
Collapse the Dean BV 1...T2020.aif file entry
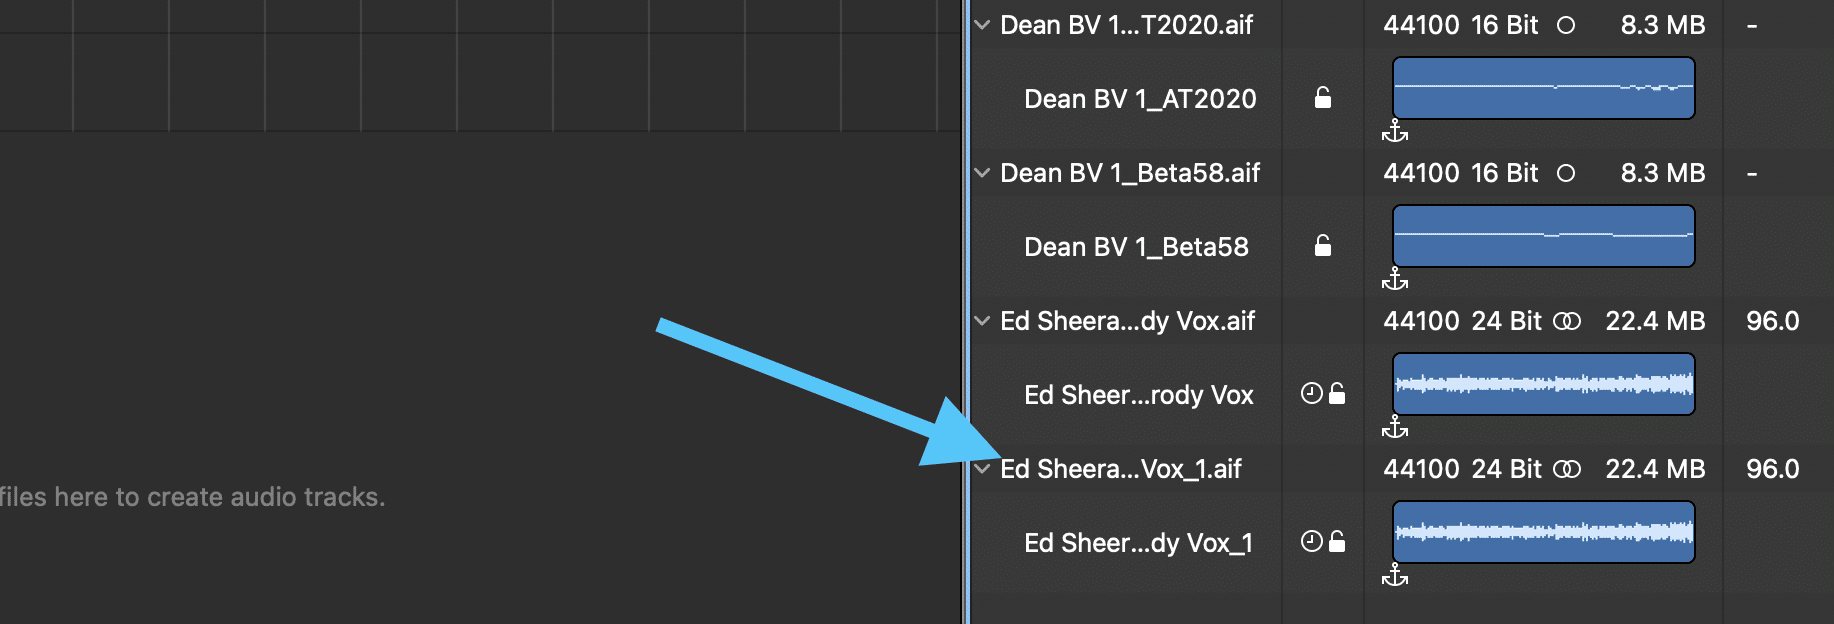pos(983,25)
